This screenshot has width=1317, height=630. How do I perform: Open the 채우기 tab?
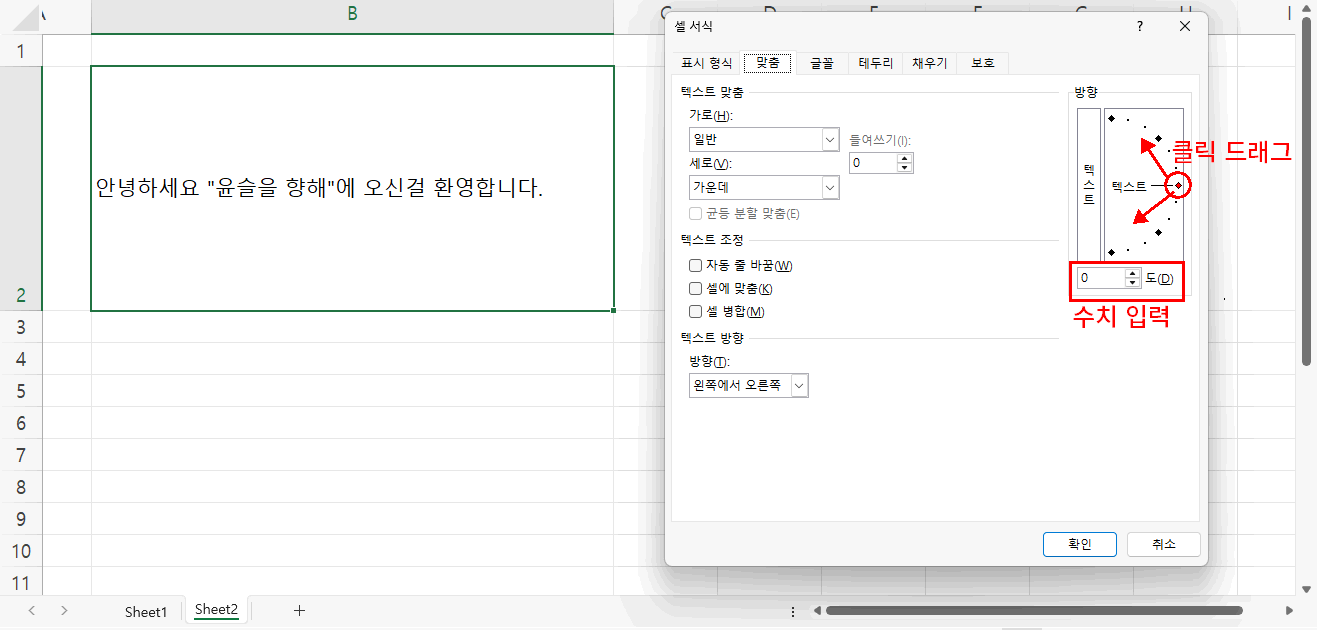click(x=929, y=63)
